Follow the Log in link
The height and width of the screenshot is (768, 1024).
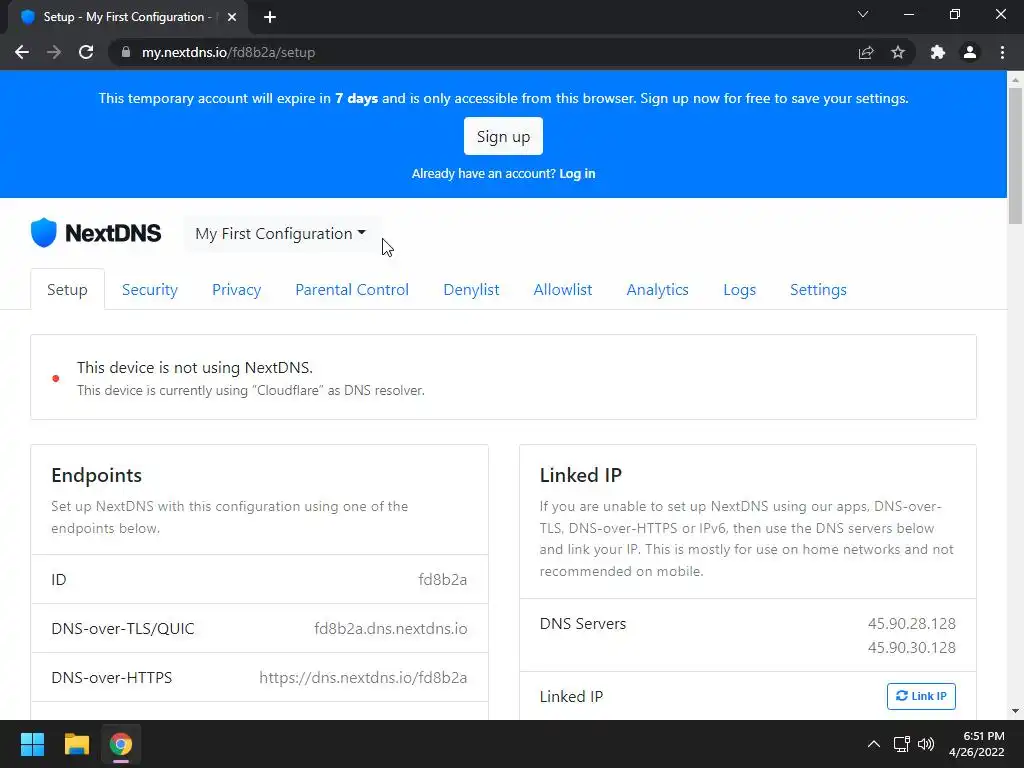(x=577, y=174)
